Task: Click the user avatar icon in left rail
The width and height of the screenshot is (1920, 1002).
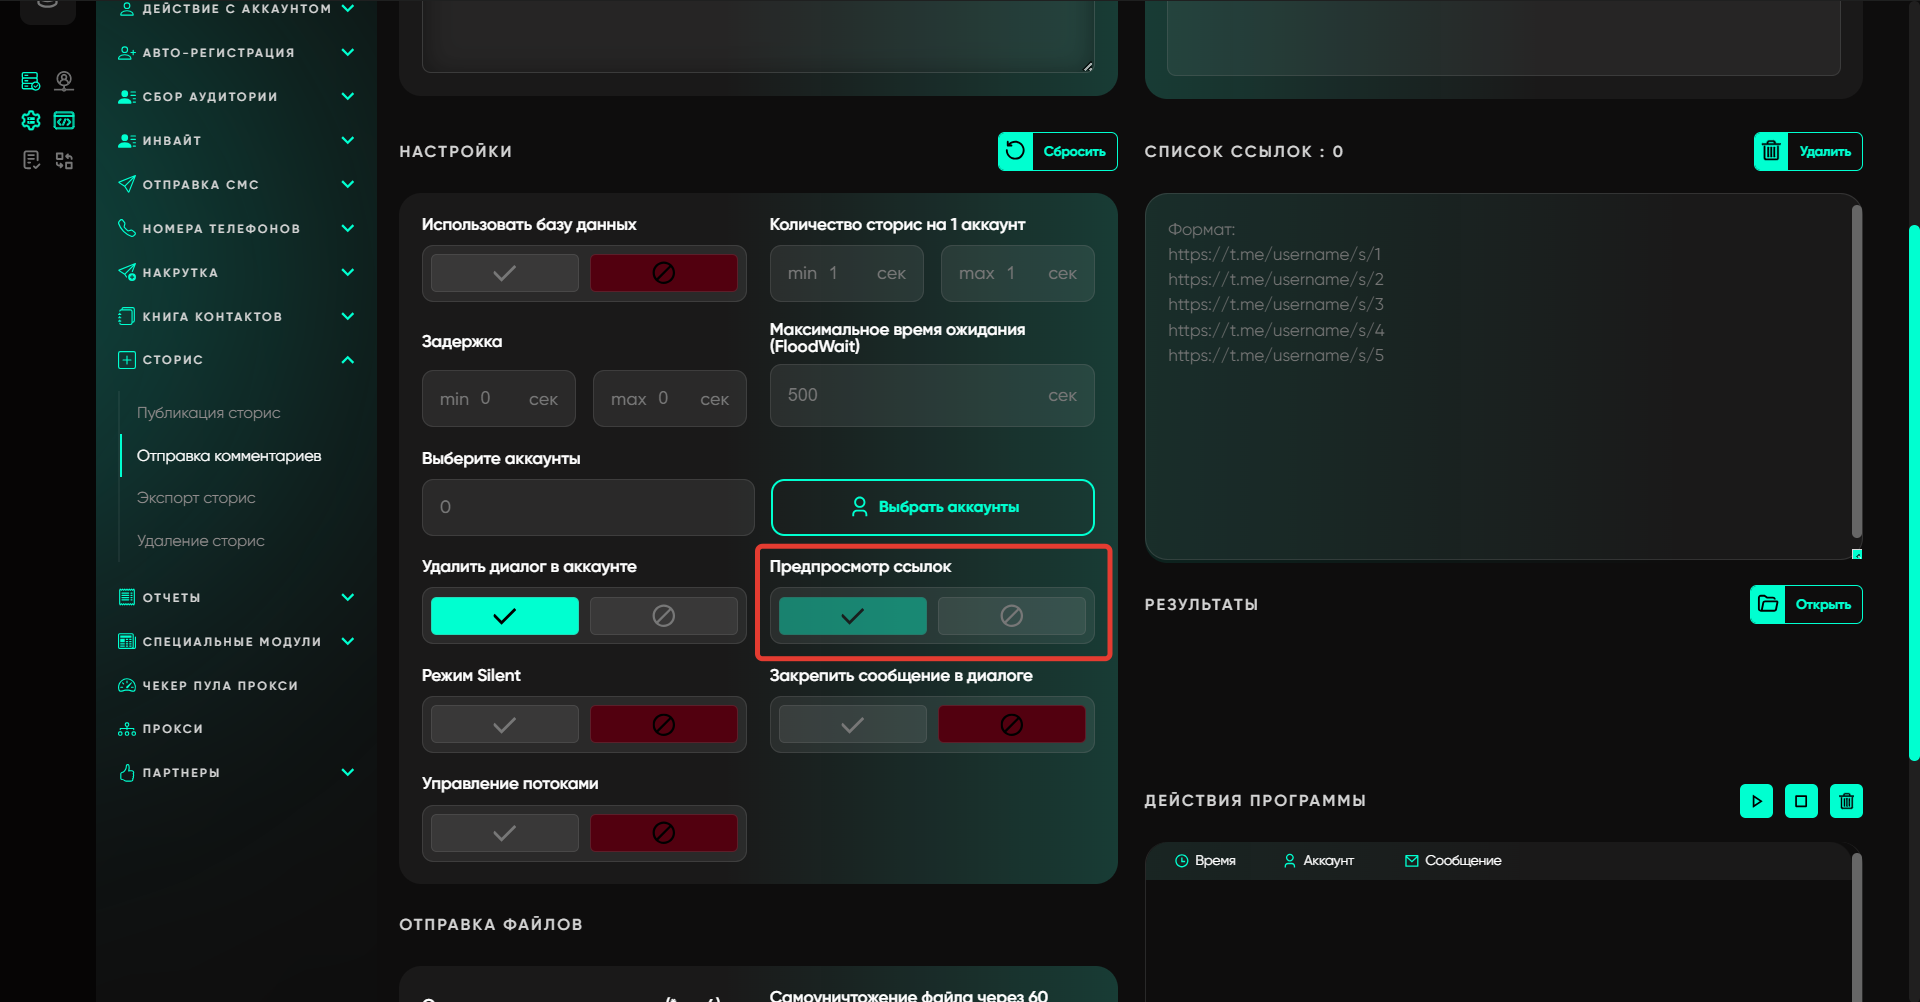Action: (x=64, y=81)
